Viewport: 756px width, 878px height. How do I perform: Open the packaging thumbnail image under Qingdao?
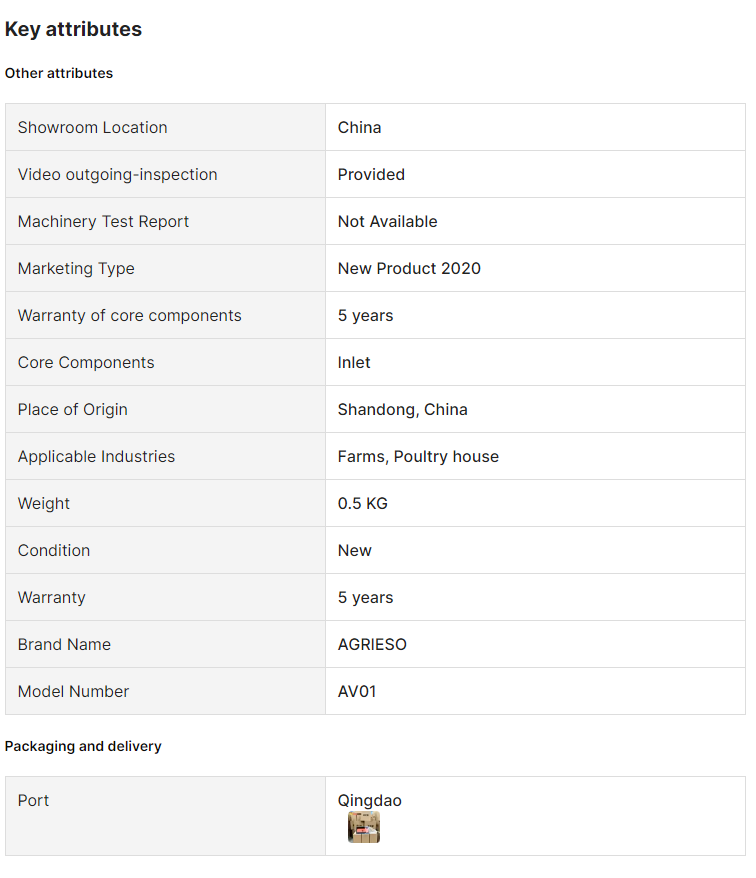click(x=364, y=827)
